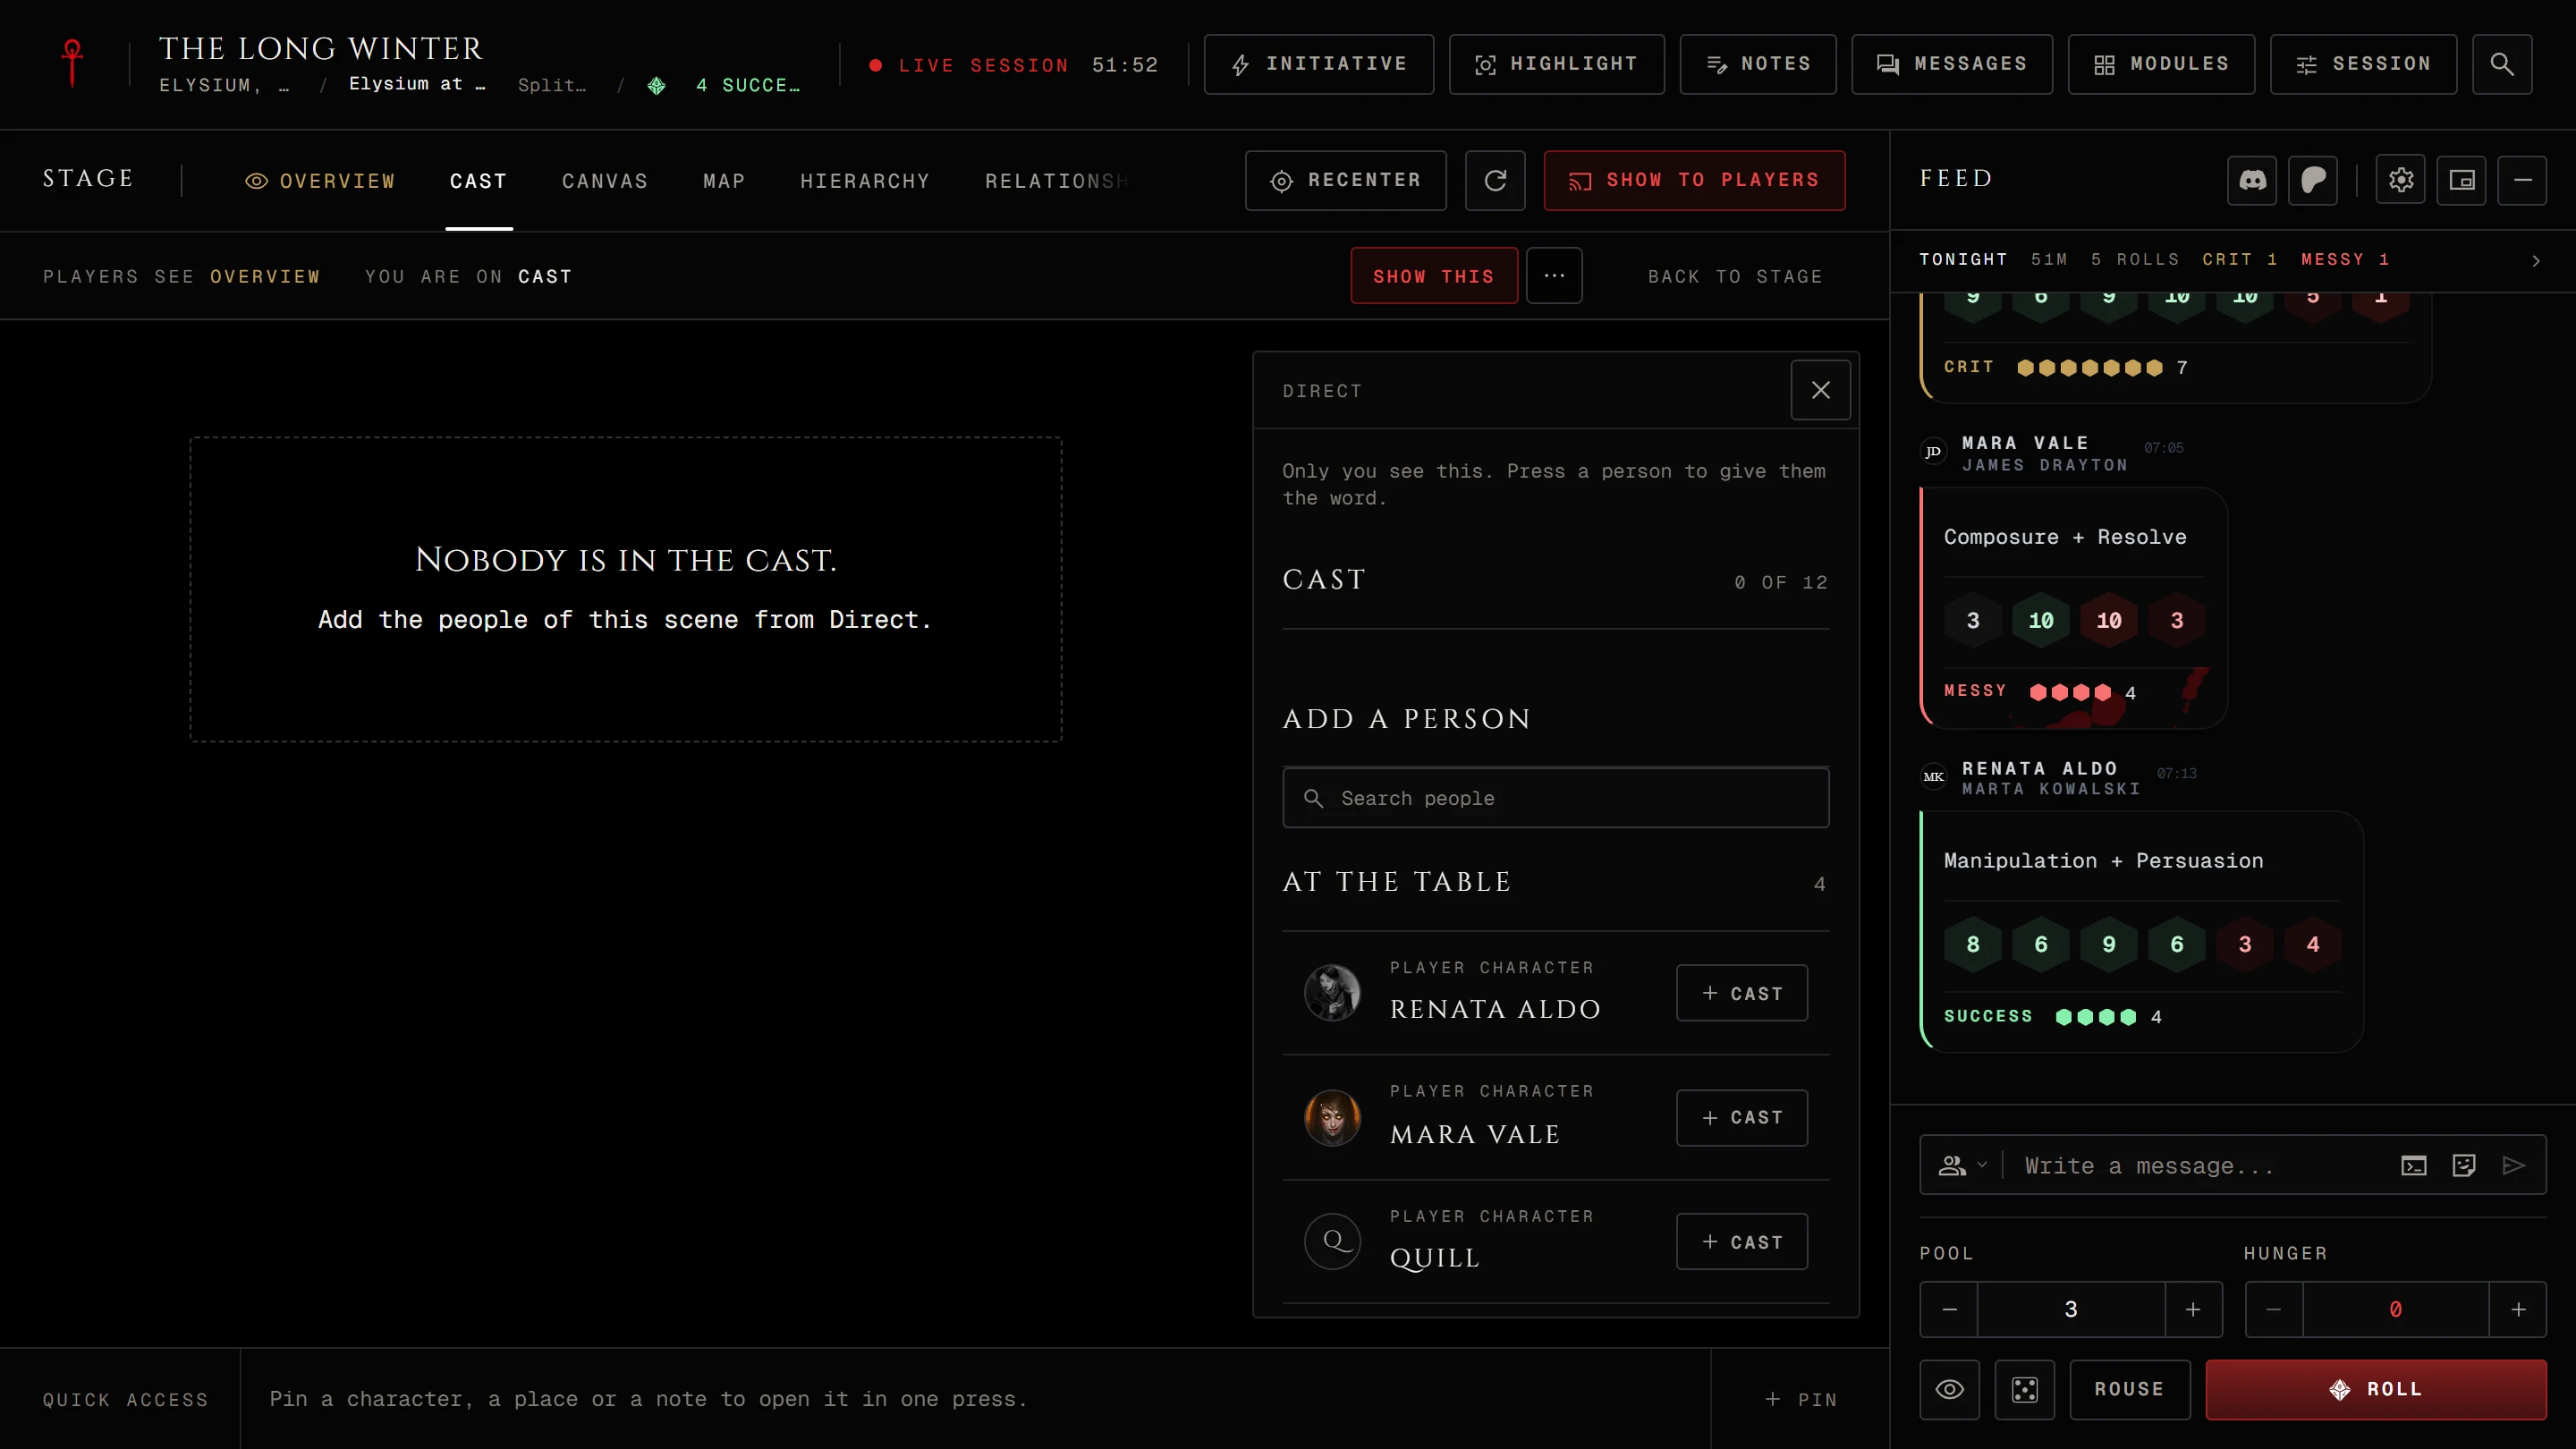2576x1449 pixels.
Task: Click the Search people field
Action: [x=1556, y=798]
